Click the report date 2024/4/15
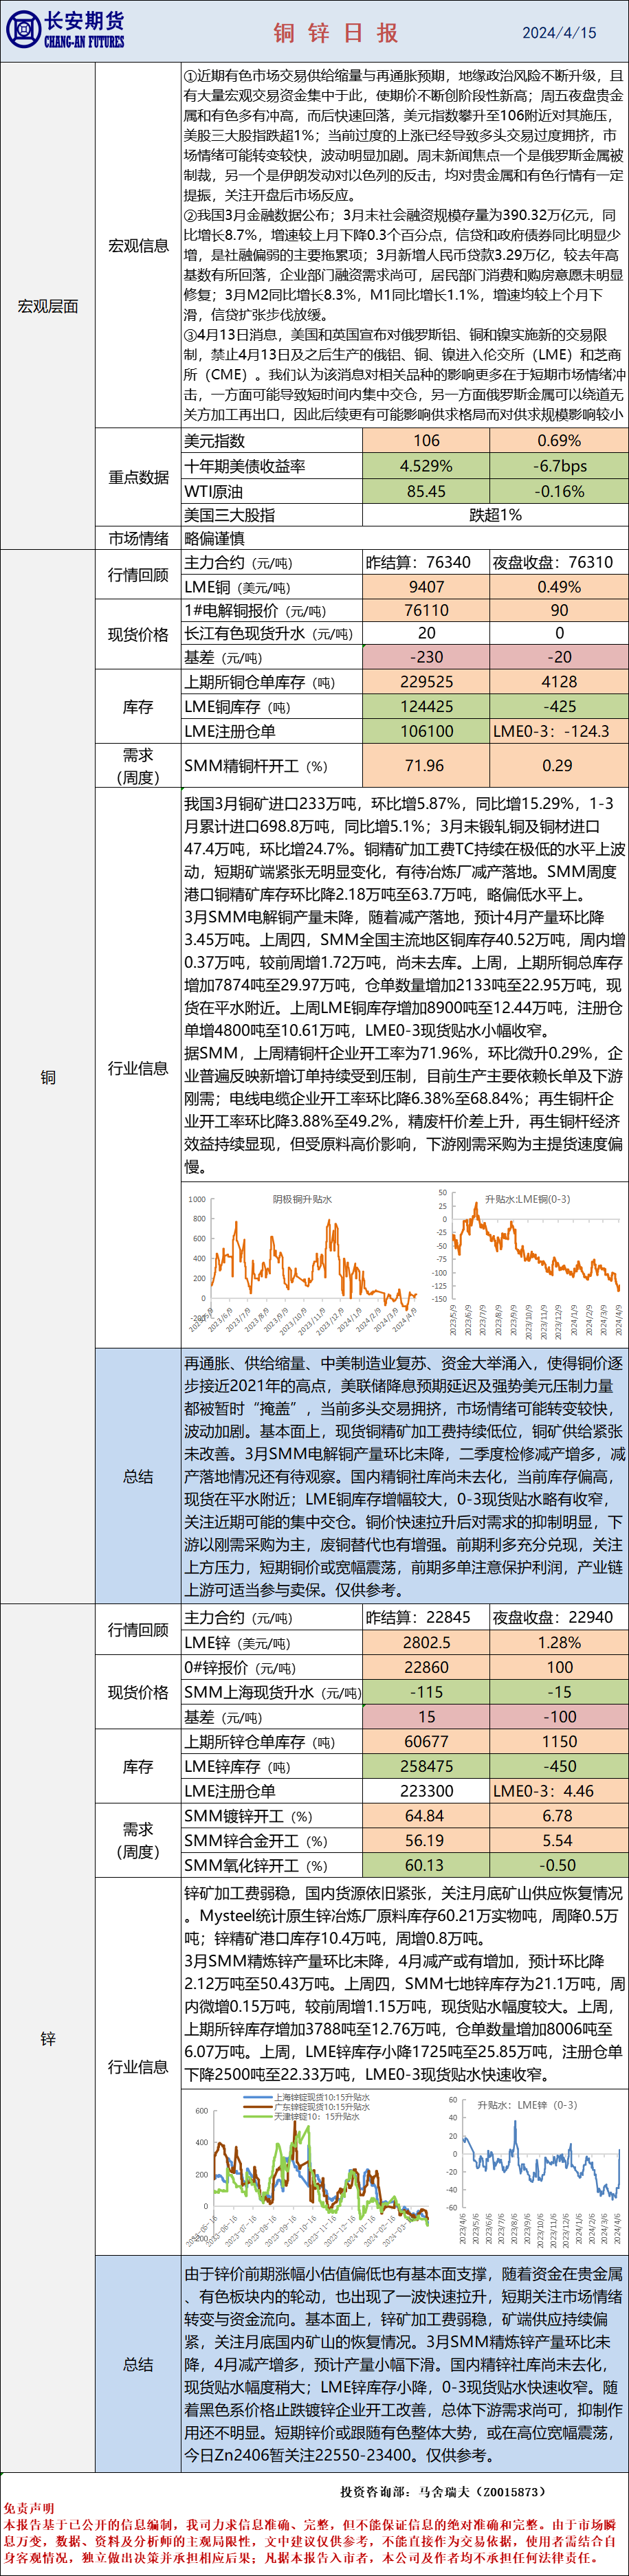629x2576 pixels. click(559, 33)
